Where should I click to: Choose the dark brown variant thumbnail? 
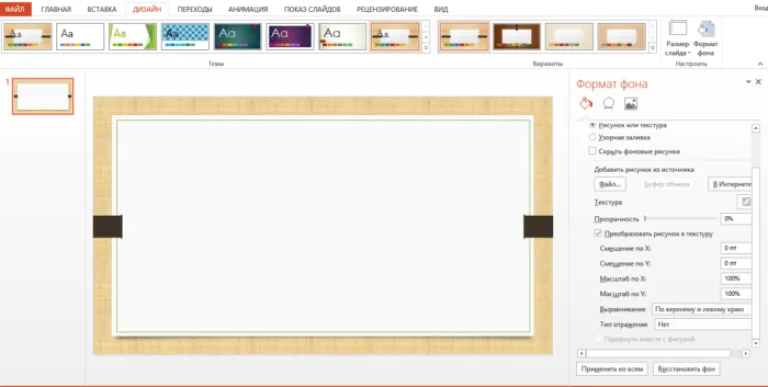pyautogui.click(x=516, y=36)
